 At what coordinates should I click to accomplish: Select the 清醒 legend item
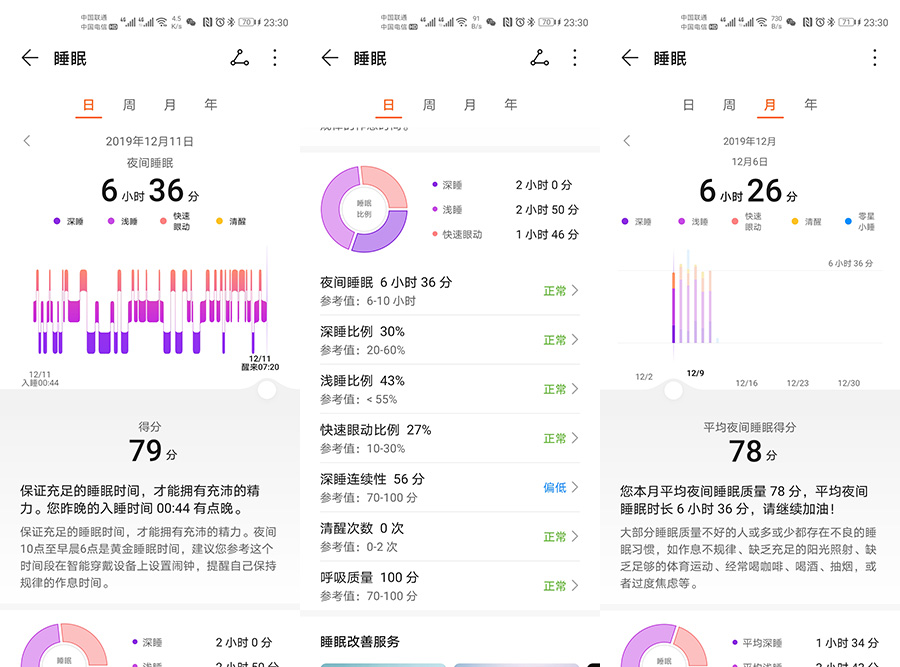click(x=229, y=221)
